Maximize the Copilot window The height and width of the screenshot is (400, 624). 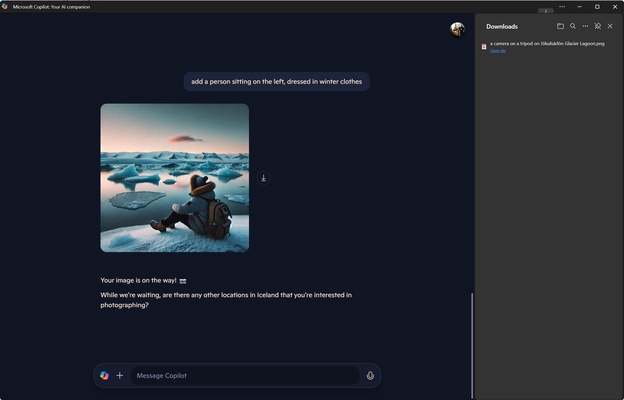coord(597,7)
